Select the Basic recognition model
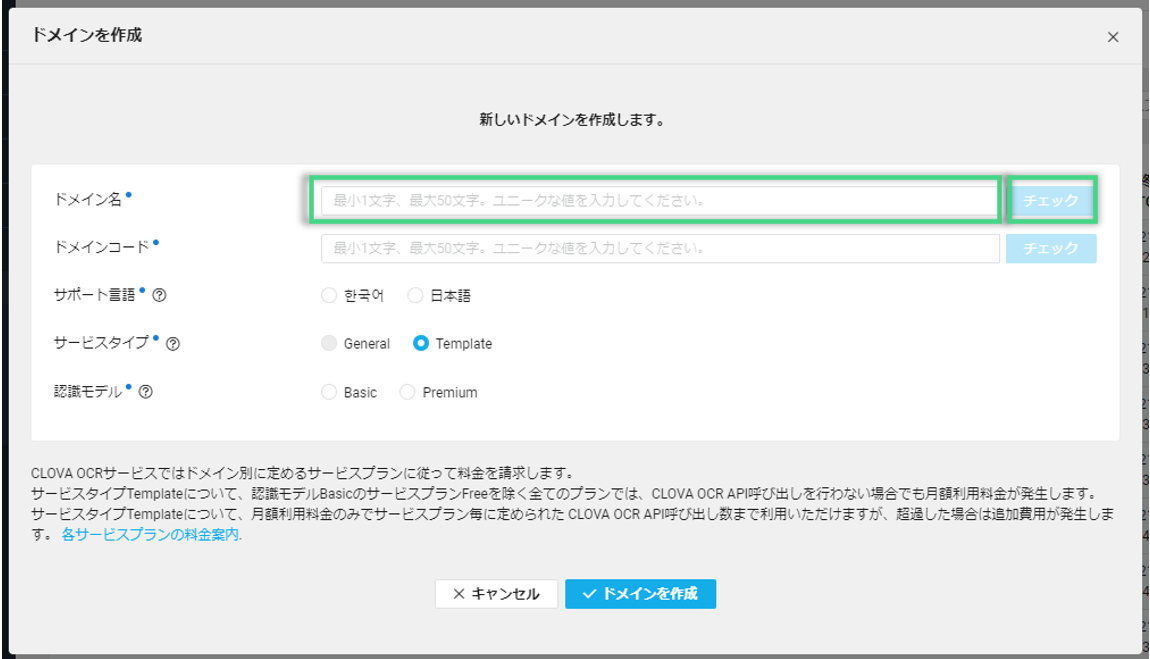This screenshot has height=659, width=1150. tap(329, 392)
